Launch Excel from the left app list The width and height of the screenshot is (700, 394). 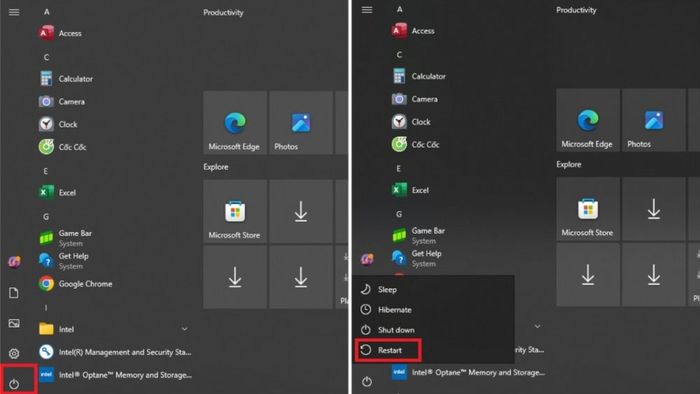click(57, 192)
